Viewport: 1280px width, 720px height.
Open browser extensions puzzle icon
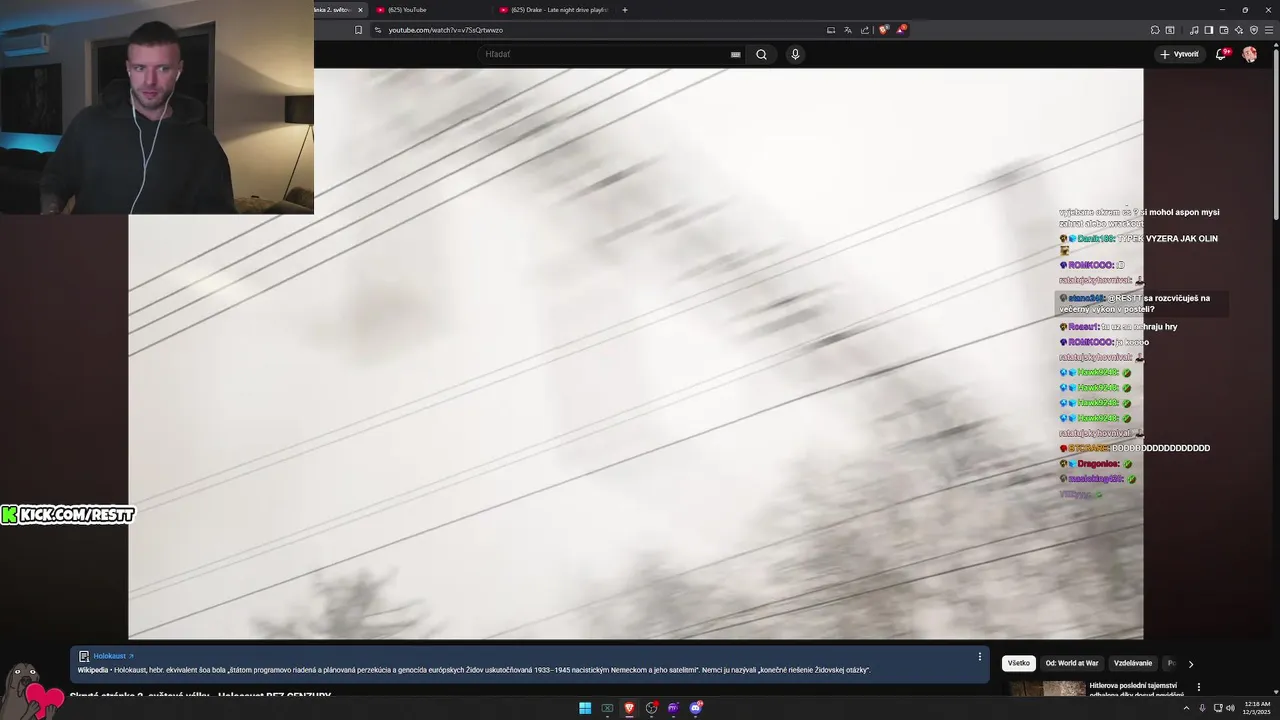click(x=1155, y=30)
